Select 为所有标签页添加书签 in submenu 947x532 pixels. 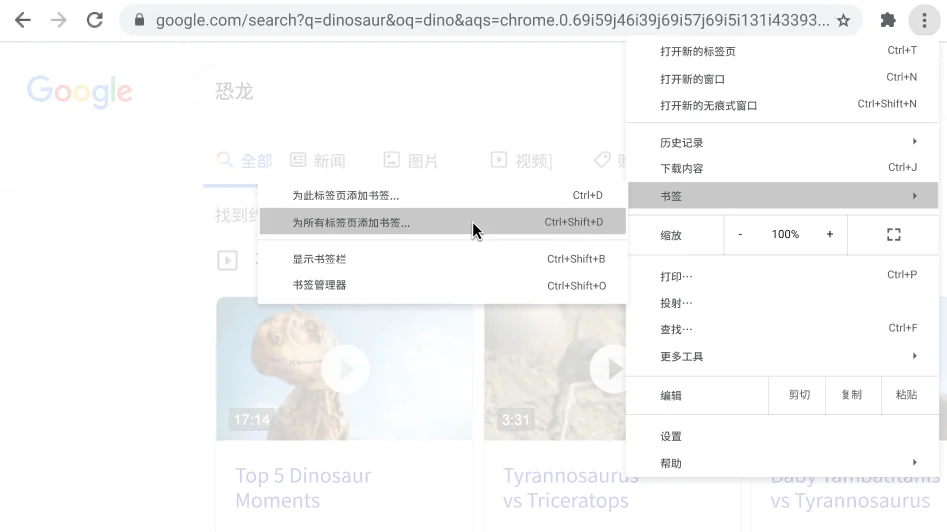click(443, 222)
